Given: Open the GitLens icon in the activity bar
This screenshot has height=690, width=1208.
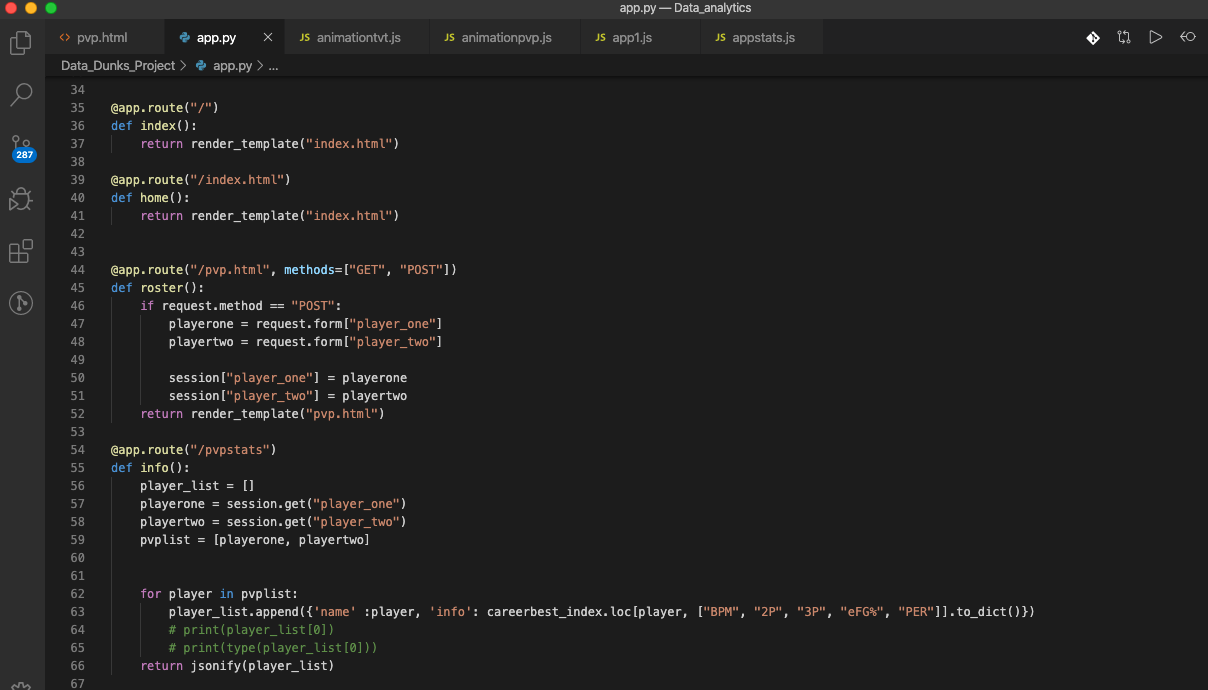Looking at the screenshot, I should (x=21, y=302).
